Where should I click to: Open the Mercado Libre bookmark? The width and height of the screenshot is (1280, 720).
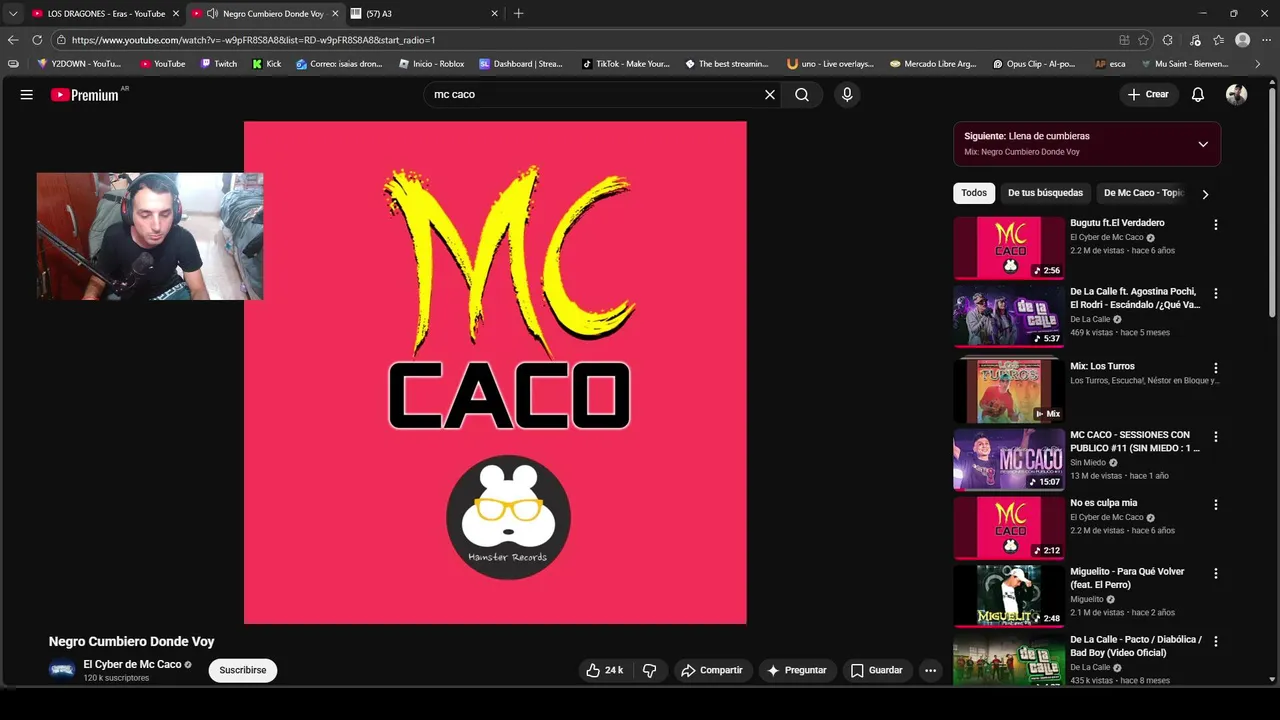coord(933,64)
